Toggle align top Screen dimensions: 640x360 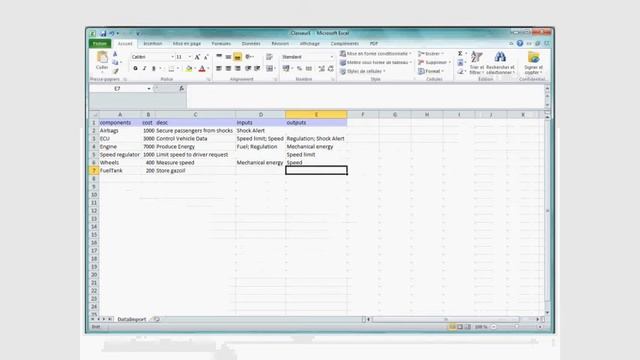coord(219,57)
